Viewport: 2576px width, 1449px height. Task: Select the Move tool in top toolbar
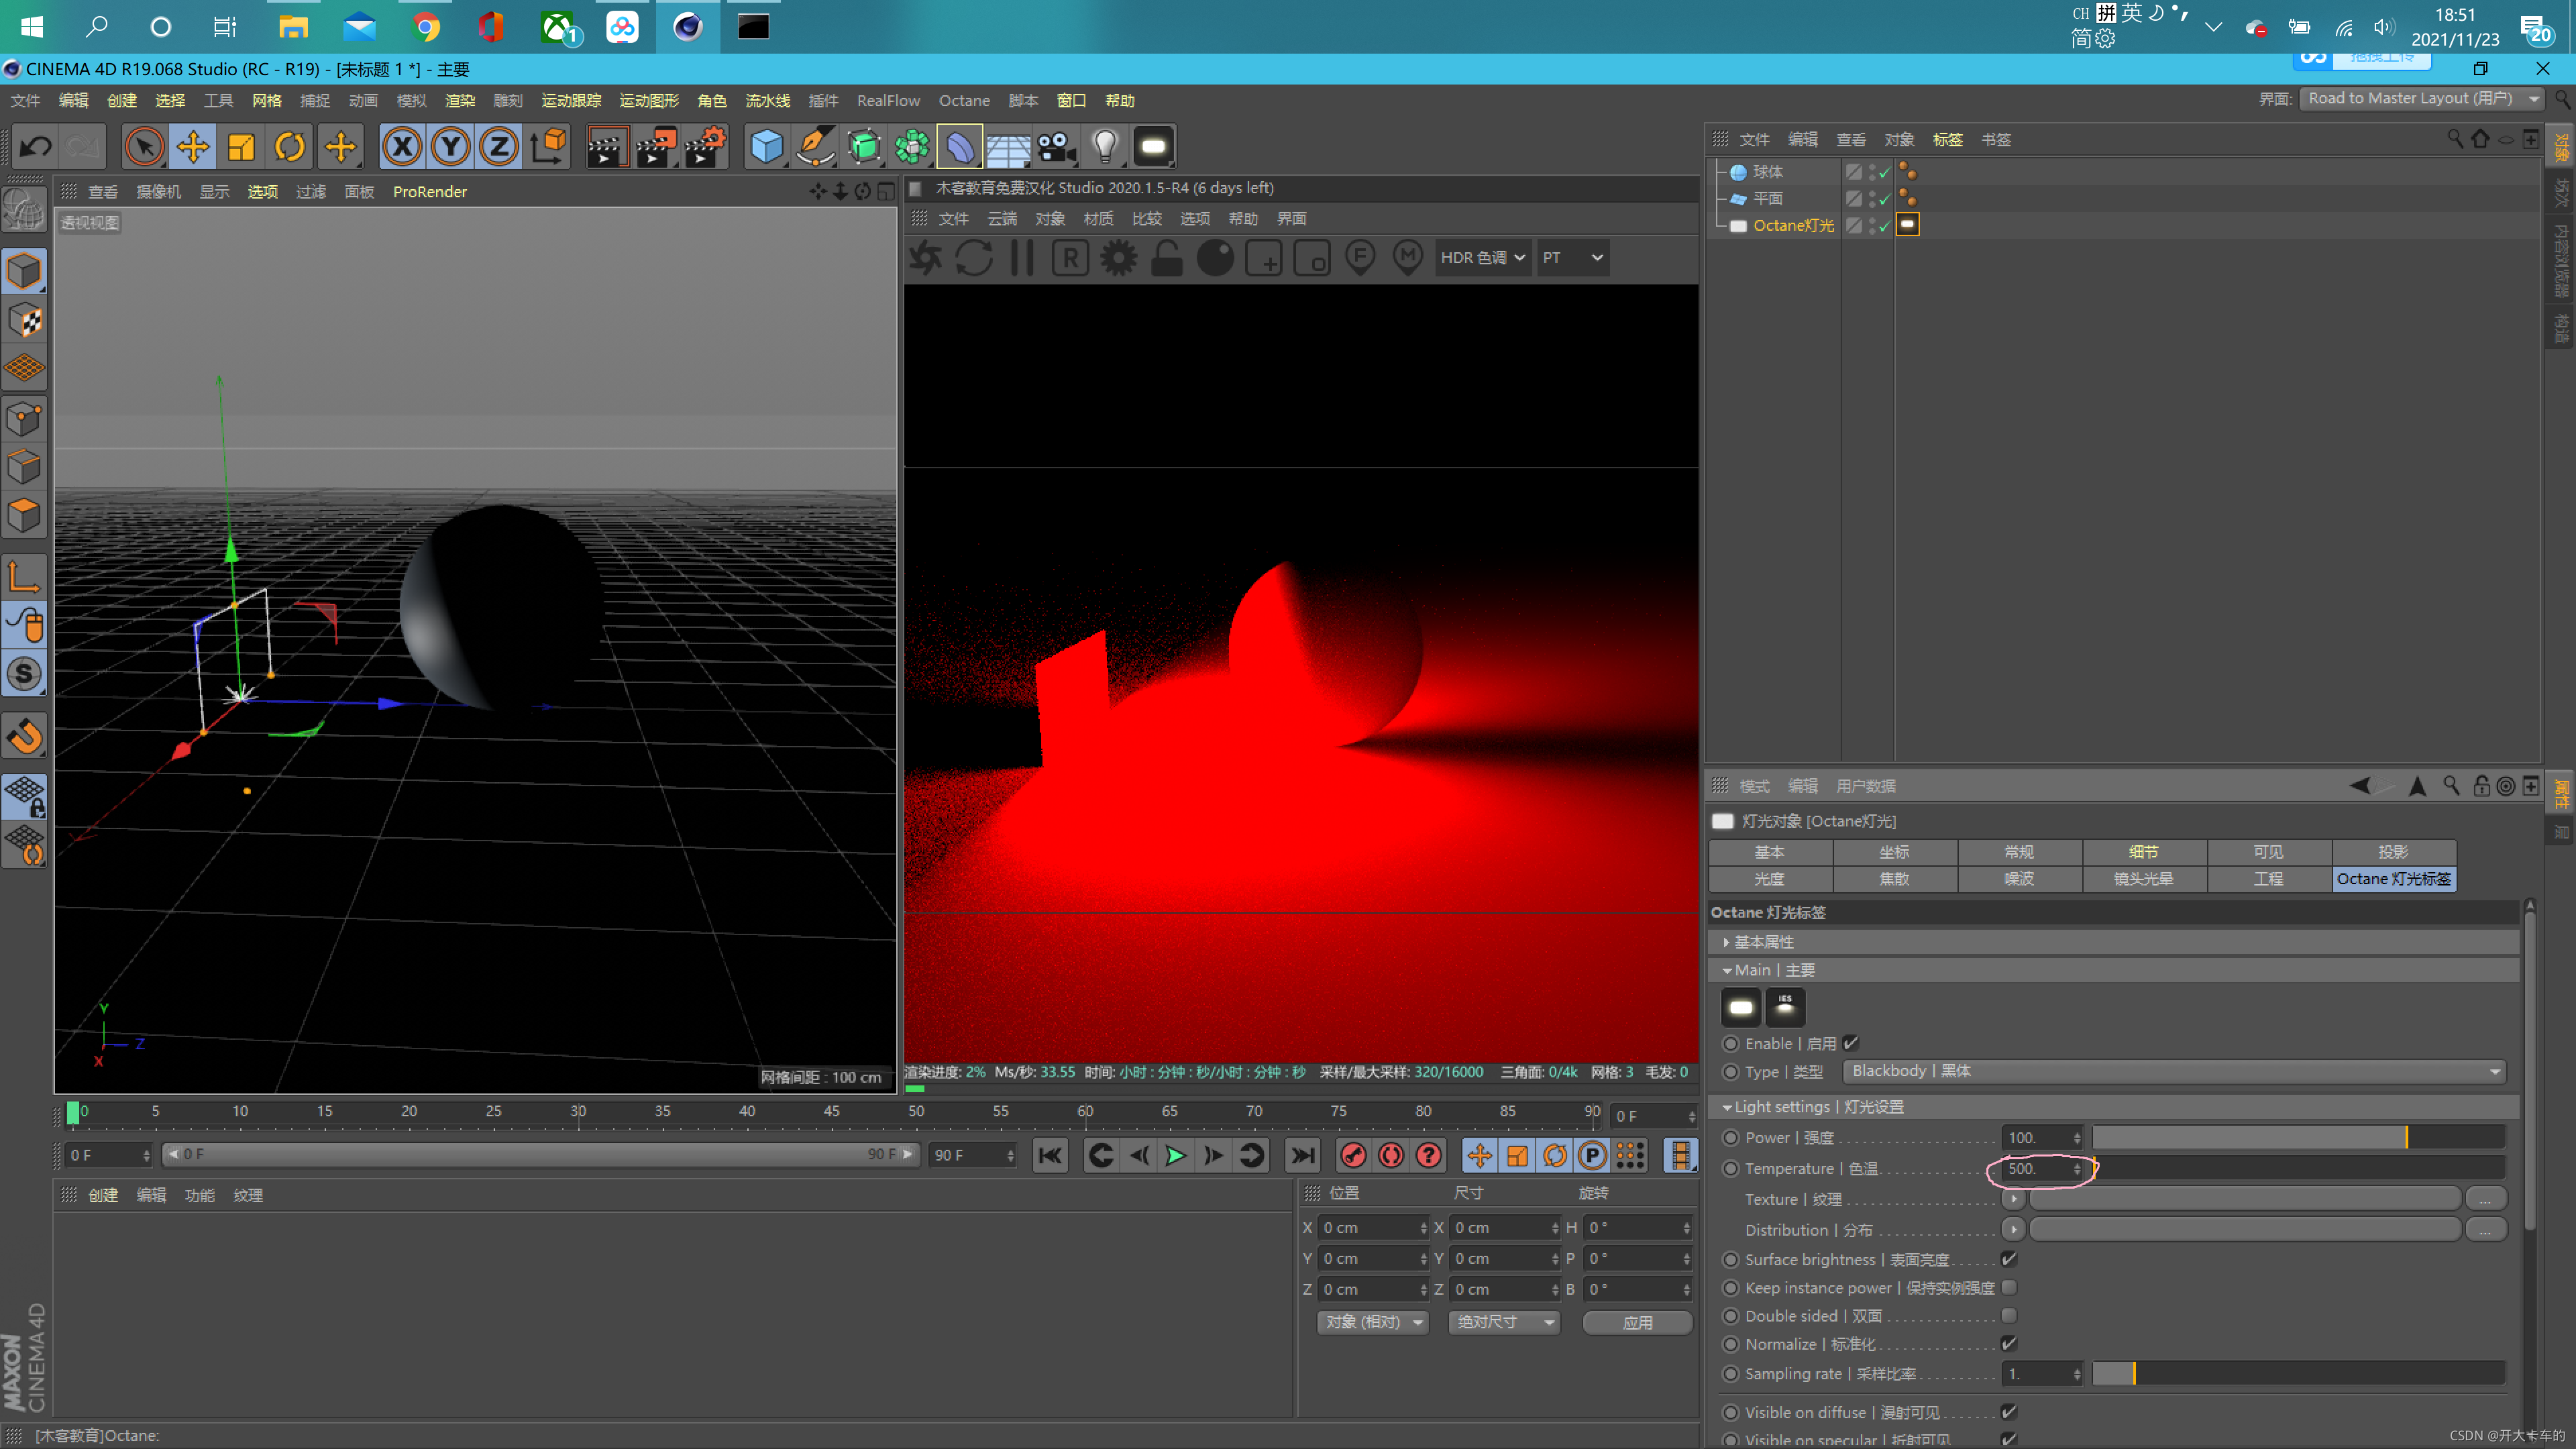click(x=192, y=147)
